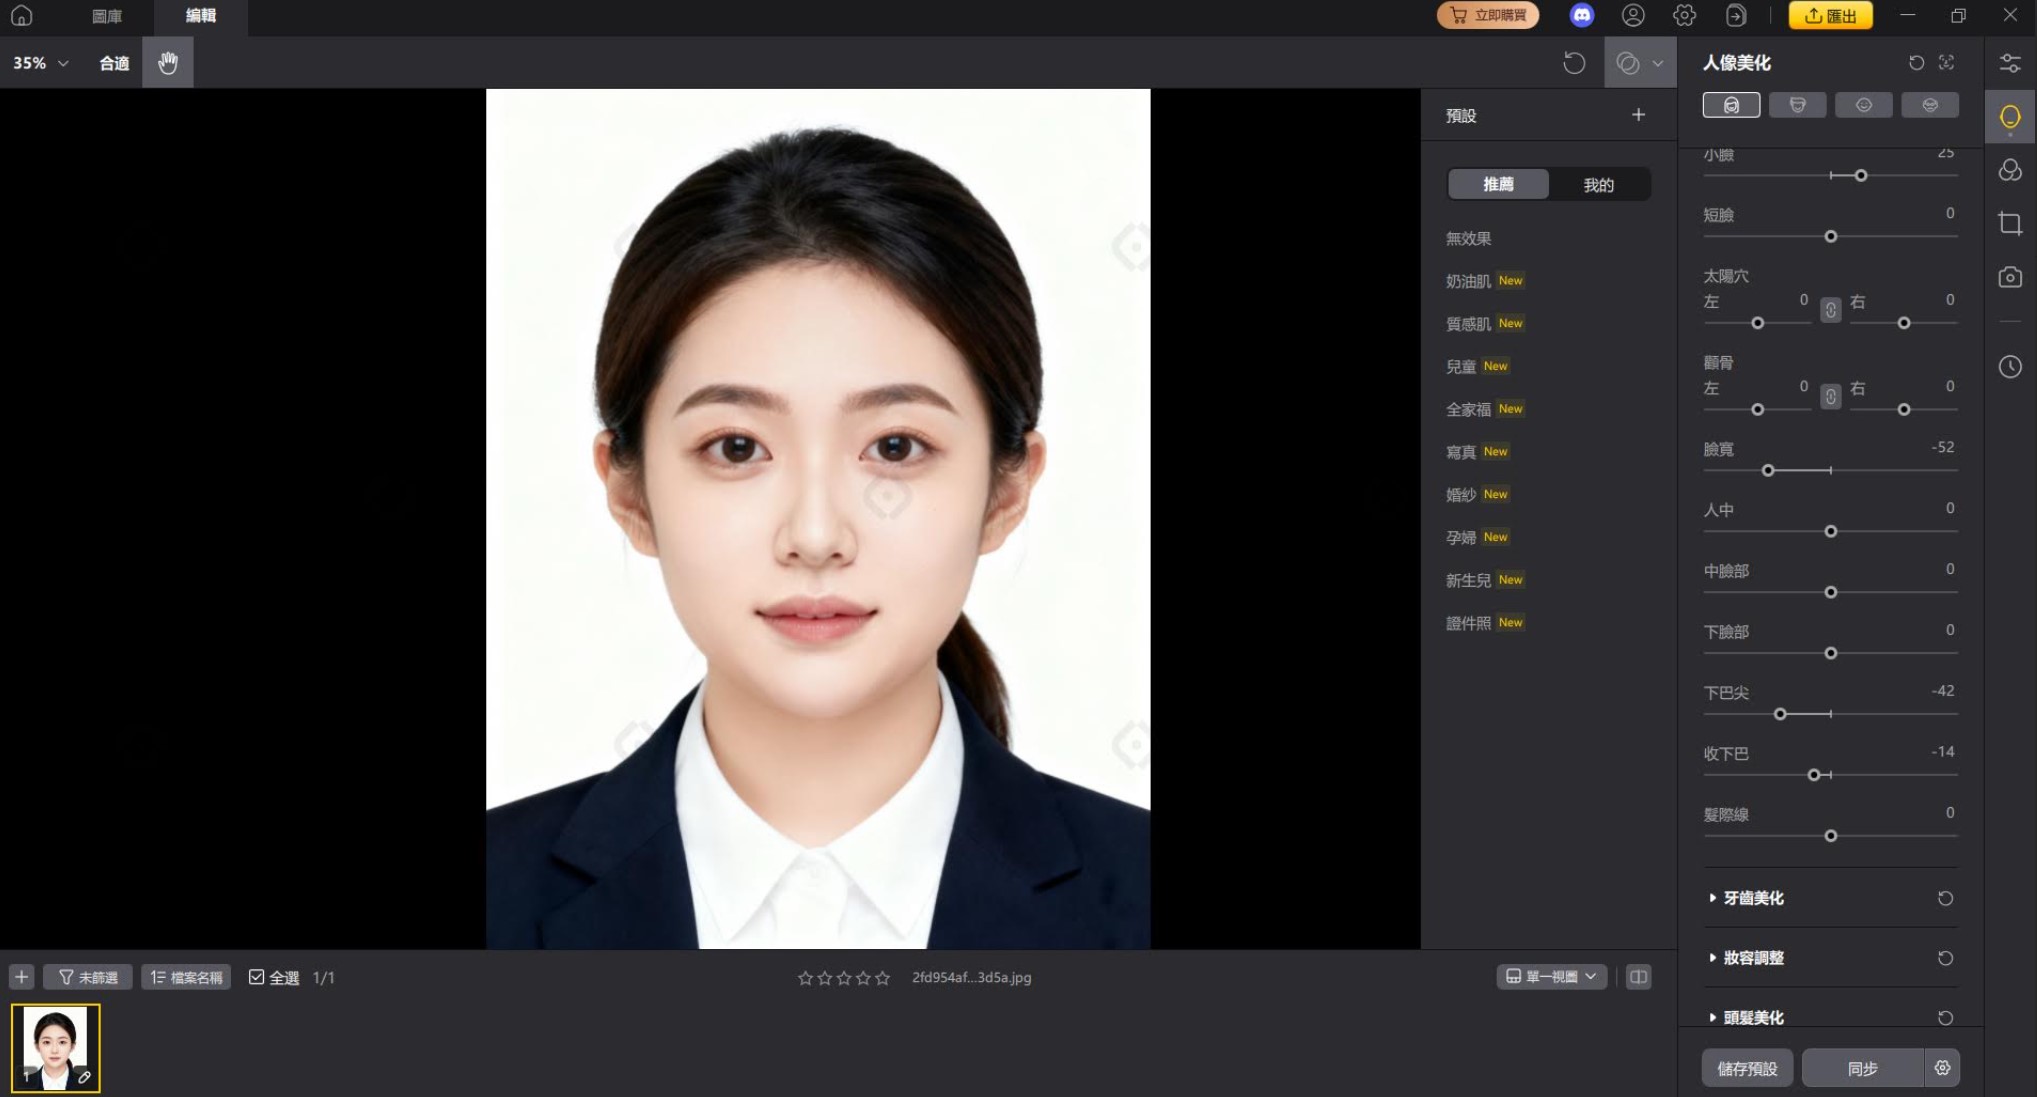The width and height of the screenshot is (2037, 1097).
Task: Open the camera panel icon in sidebar
Action: tap(2010, 277)
